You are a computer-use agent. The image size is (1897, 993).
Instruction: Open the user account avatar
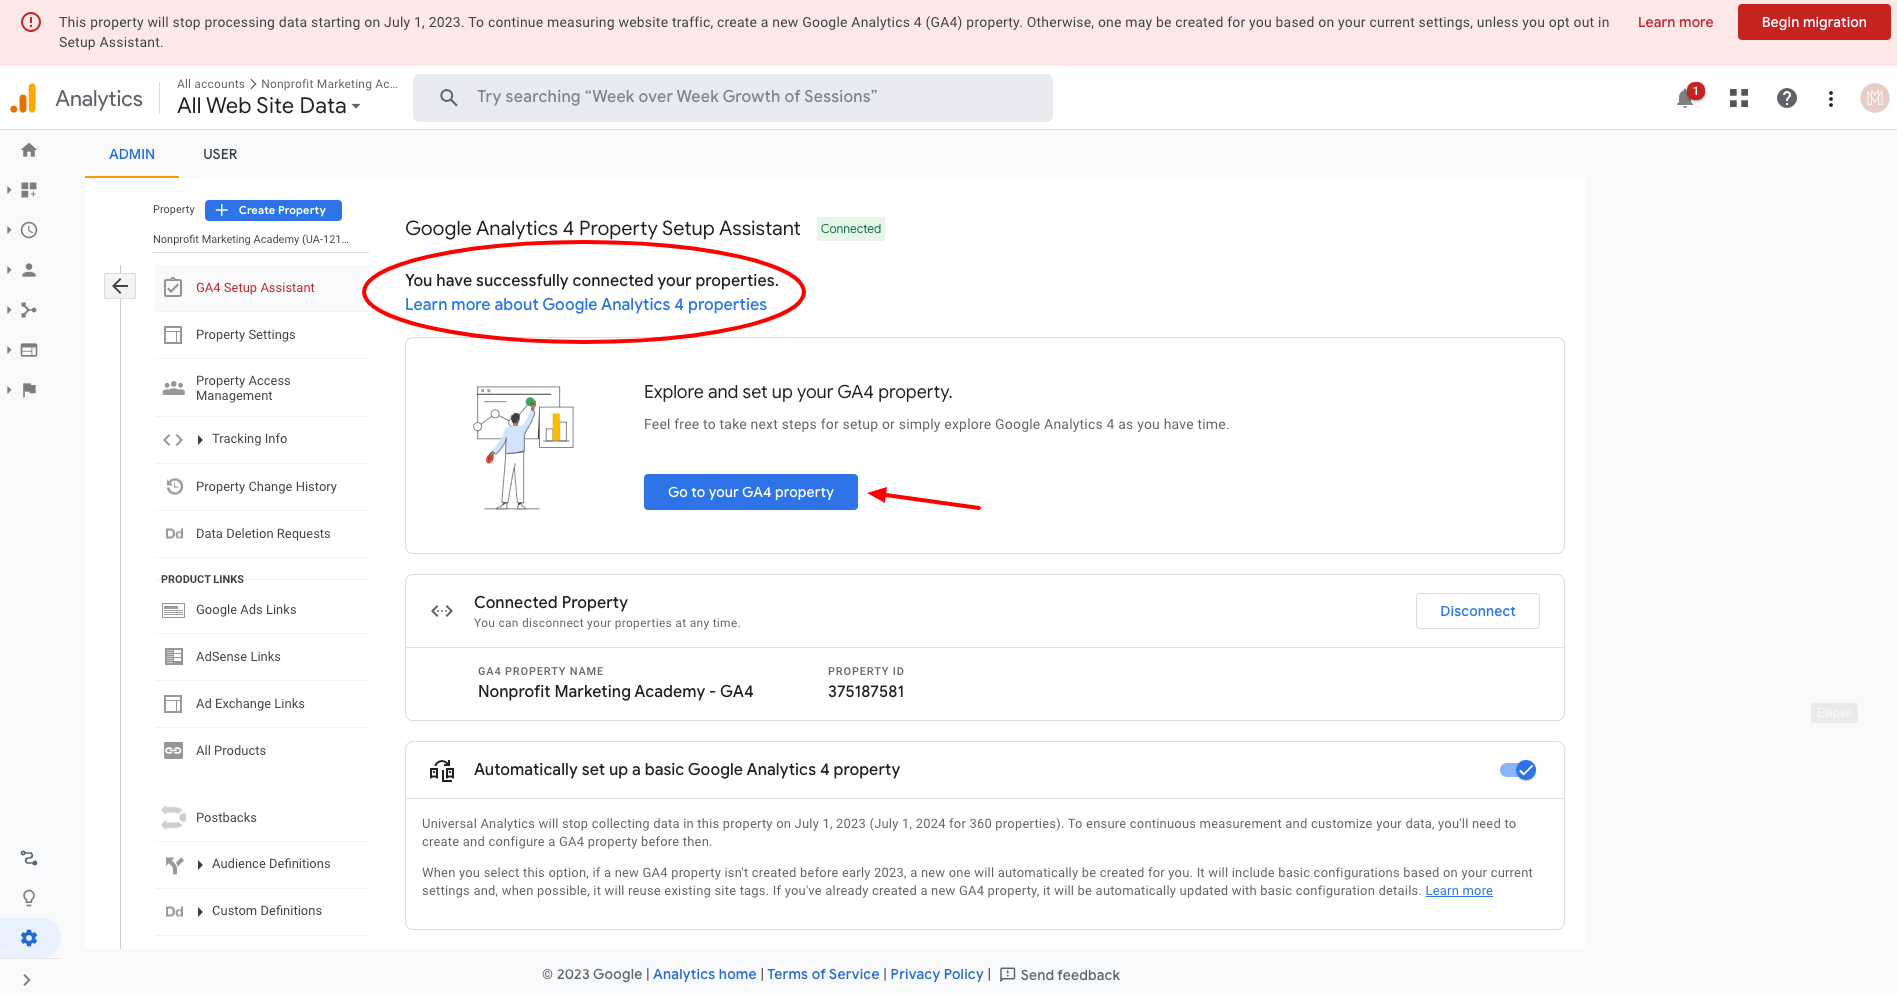point(1874,98)
